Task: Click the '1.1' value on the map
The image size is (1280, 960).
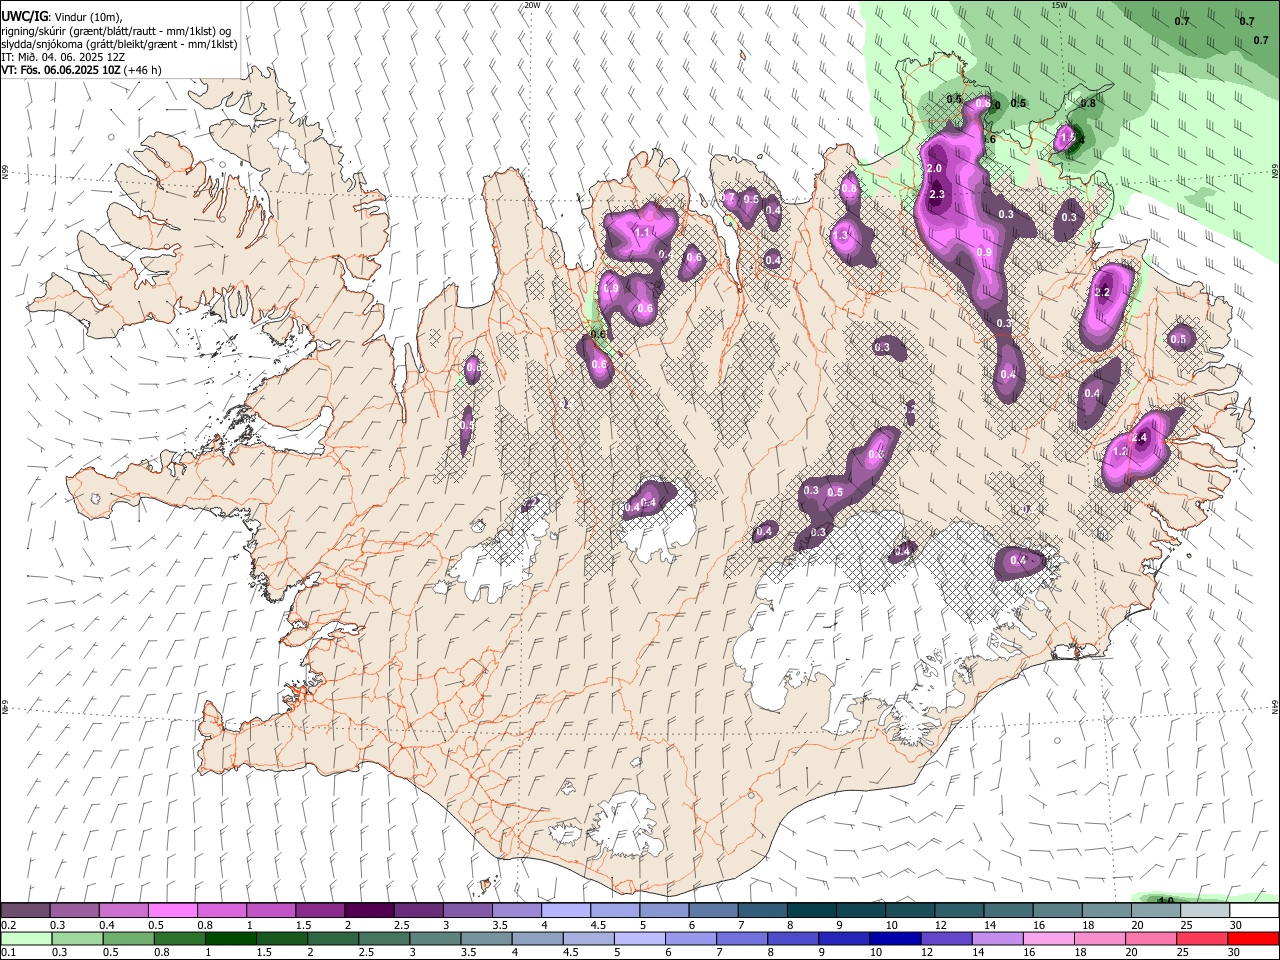Action: [643, 232]
